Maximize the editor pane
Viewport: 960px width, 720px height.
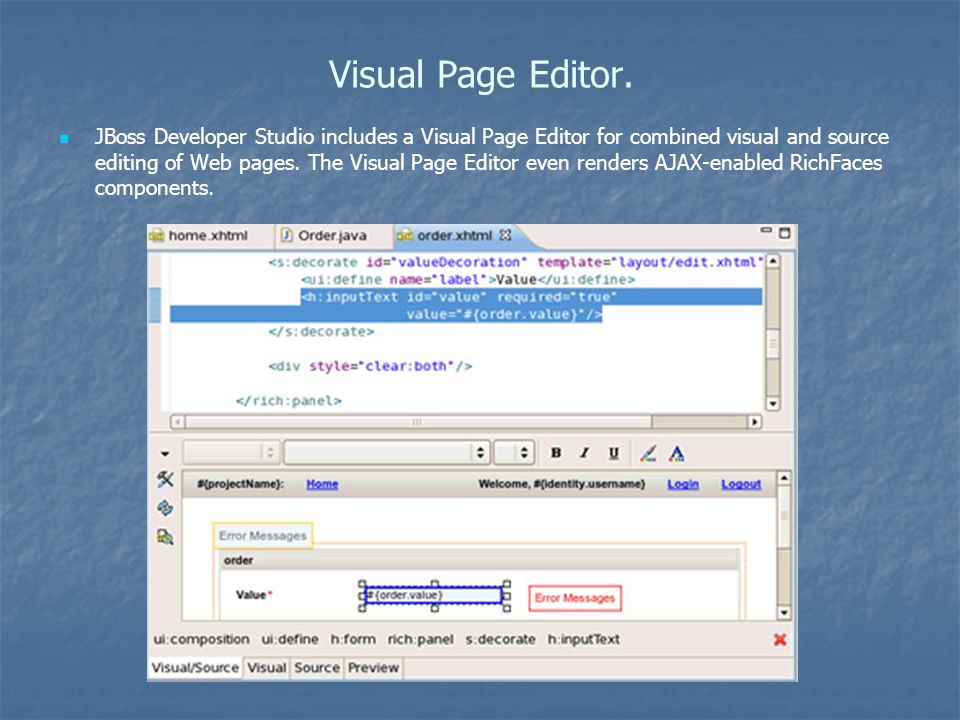coord(784,233)
